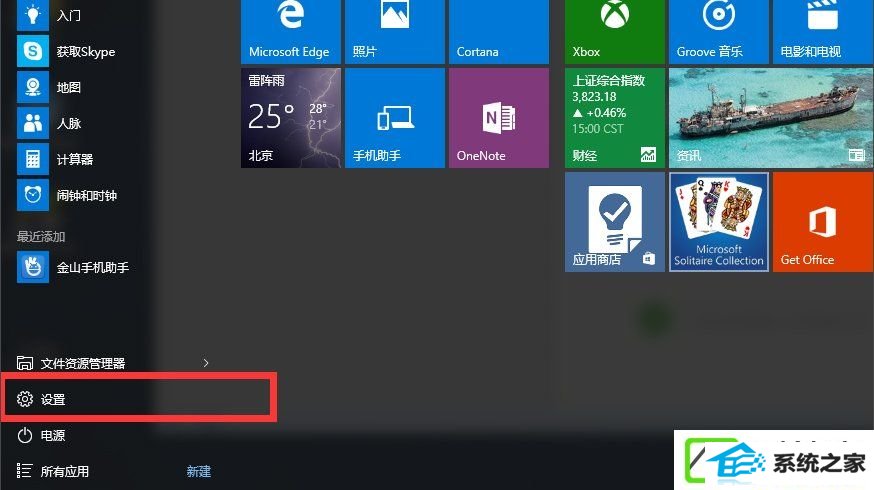Open the 应用商店 store tile

615,222
